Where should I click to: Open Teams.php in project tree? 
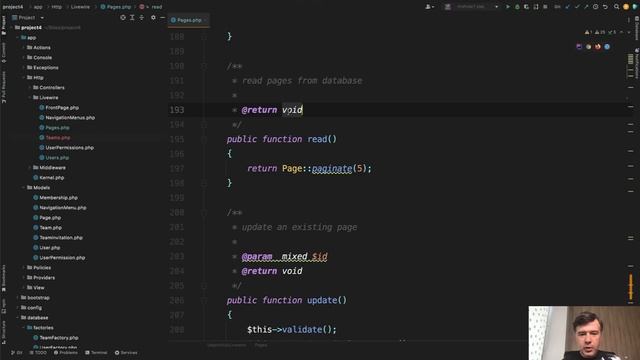point(55,138)
